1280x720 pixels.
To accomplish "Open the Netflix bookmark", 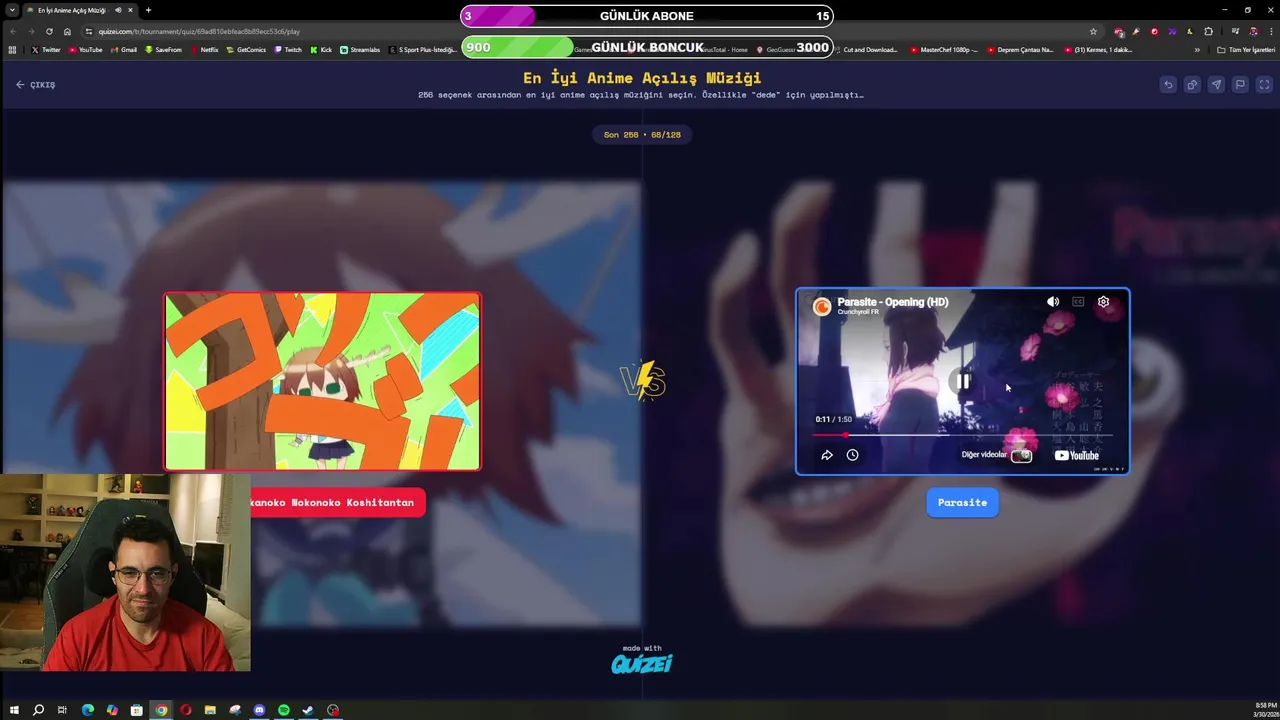I will coord(204,49).
